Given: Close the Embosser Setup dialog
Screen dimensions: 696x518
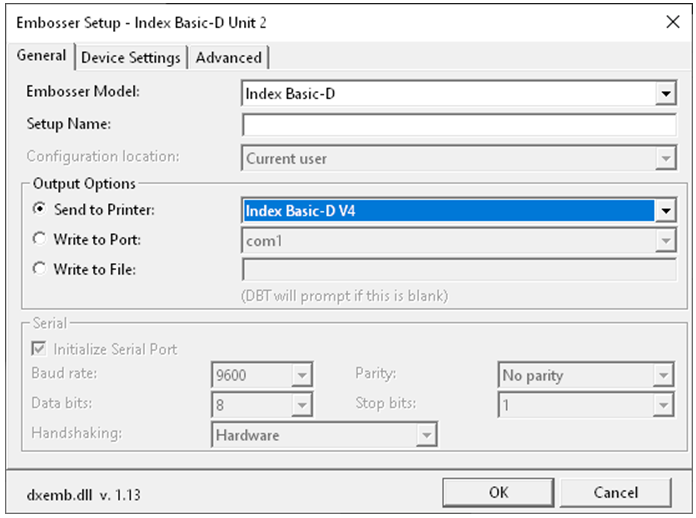Looking at the screenshot, I should [673, 22].
